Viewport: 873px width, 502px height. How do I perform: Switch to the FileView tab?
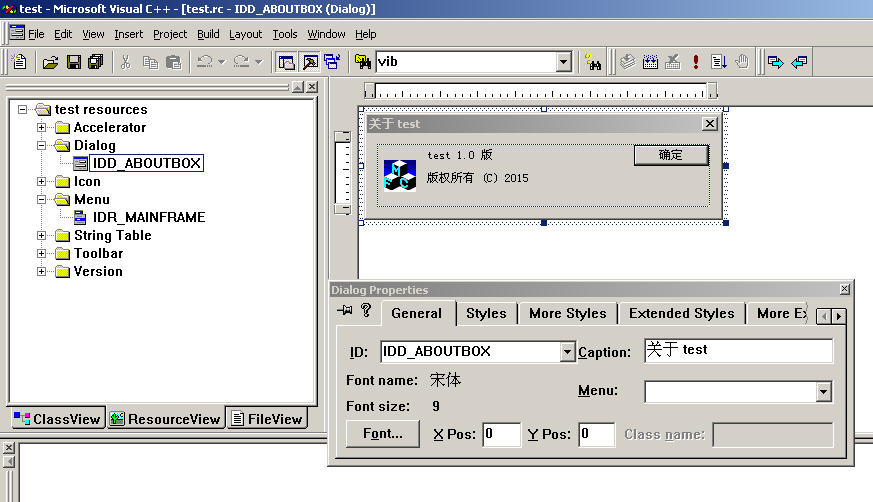point(267,419)
